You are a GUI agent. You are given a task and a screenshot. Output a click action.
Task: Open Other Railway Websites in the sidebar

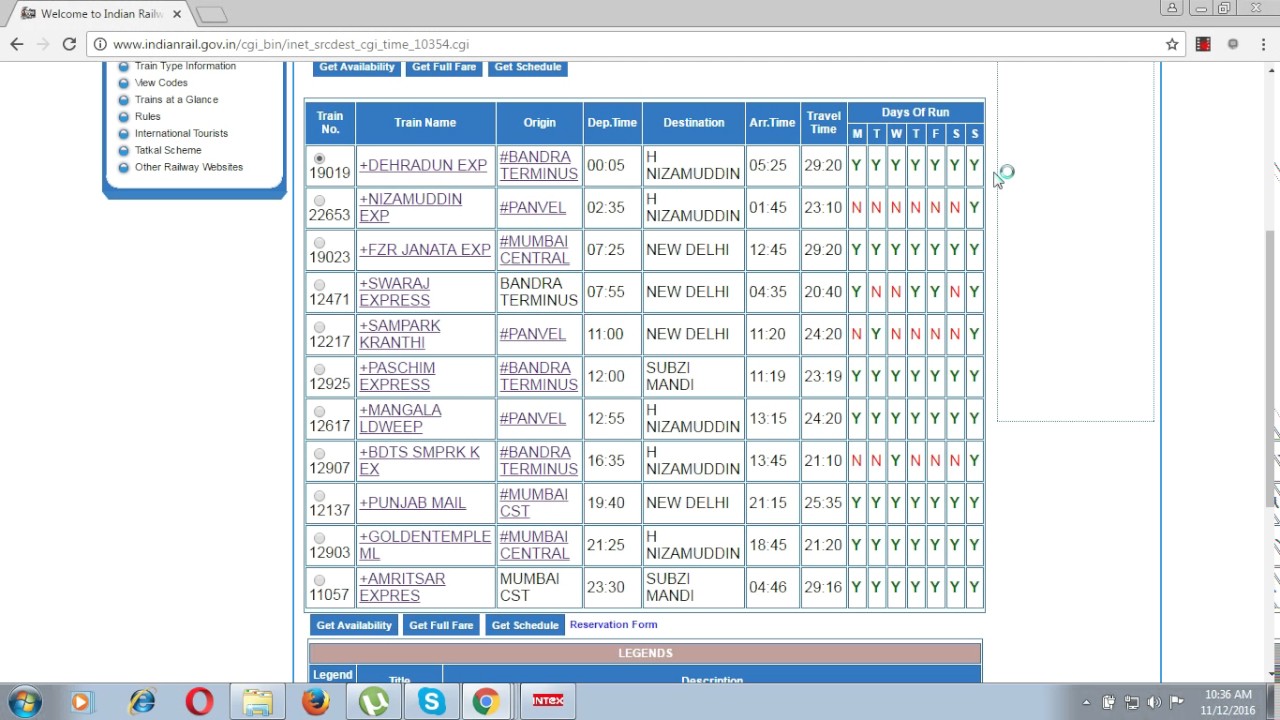(x=189, y=167)
